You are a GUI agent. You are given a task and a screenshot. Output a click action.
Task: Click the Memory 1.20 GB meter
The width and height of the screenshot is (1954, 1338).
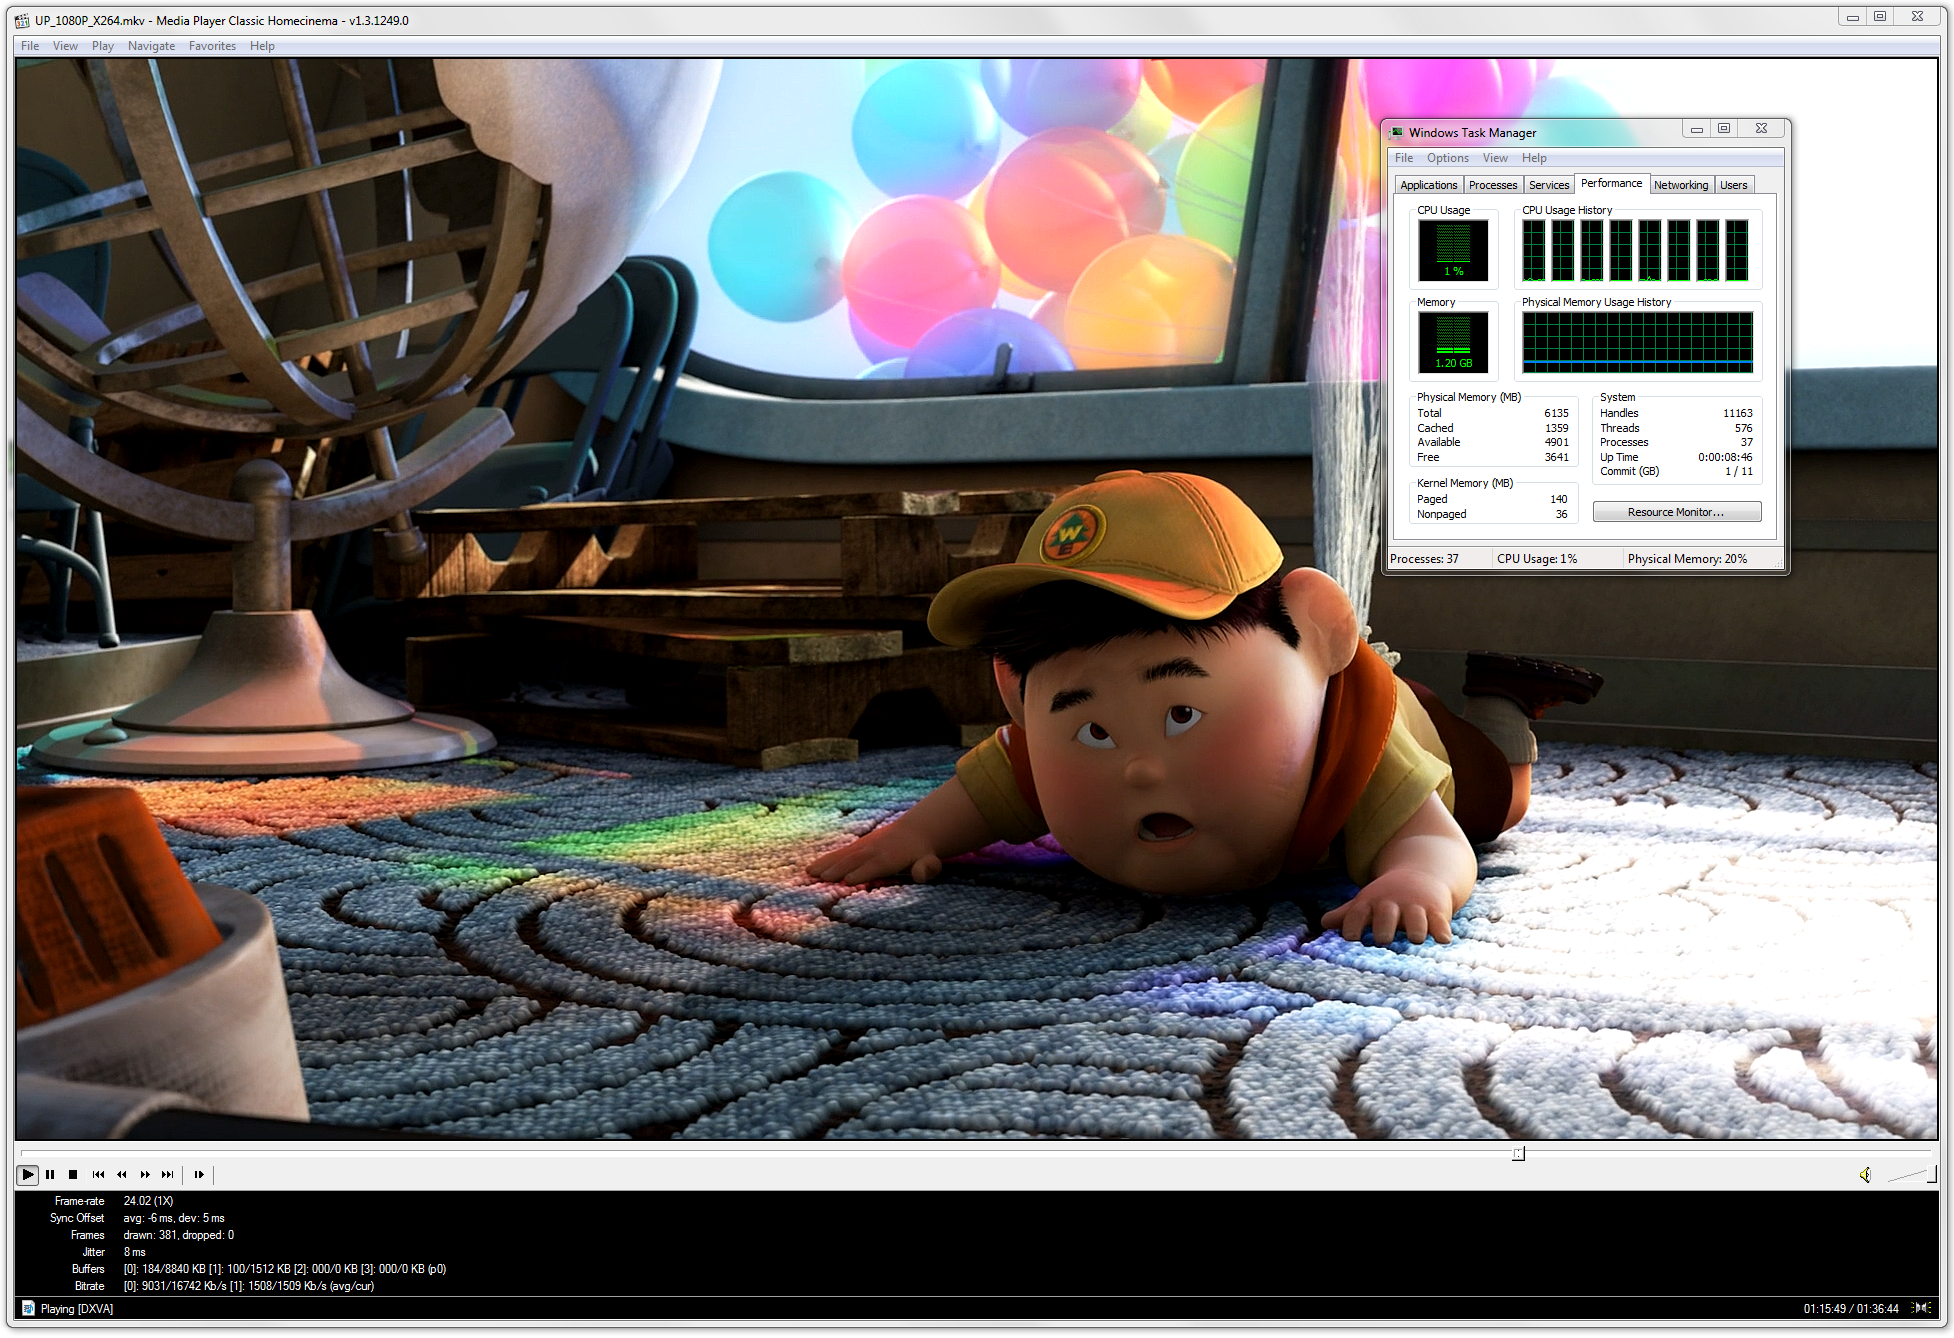pyautogui.click(x=1453, y=342)
